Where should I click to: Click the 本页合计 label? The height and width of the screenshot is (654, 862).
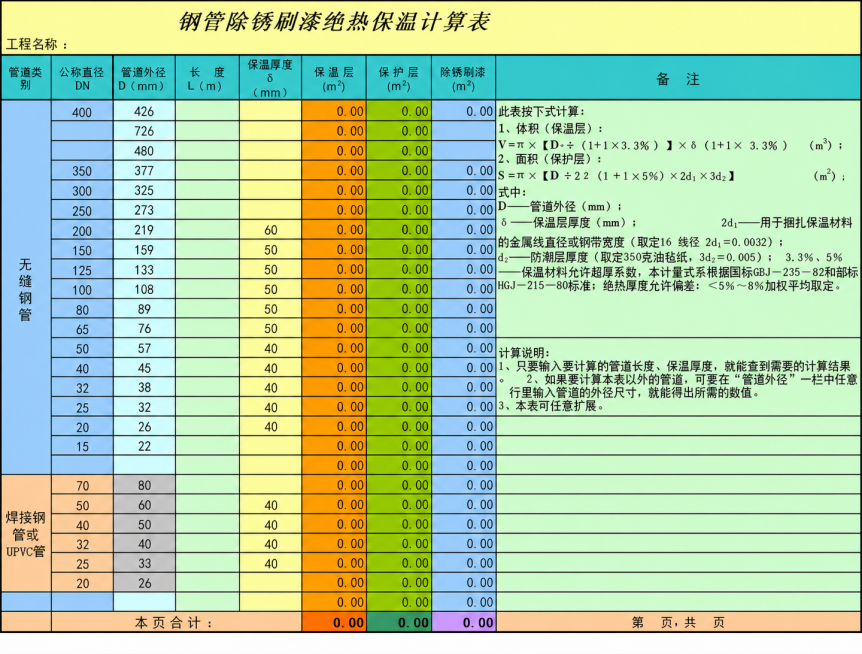pyautogui.click(x=176, y=622)
